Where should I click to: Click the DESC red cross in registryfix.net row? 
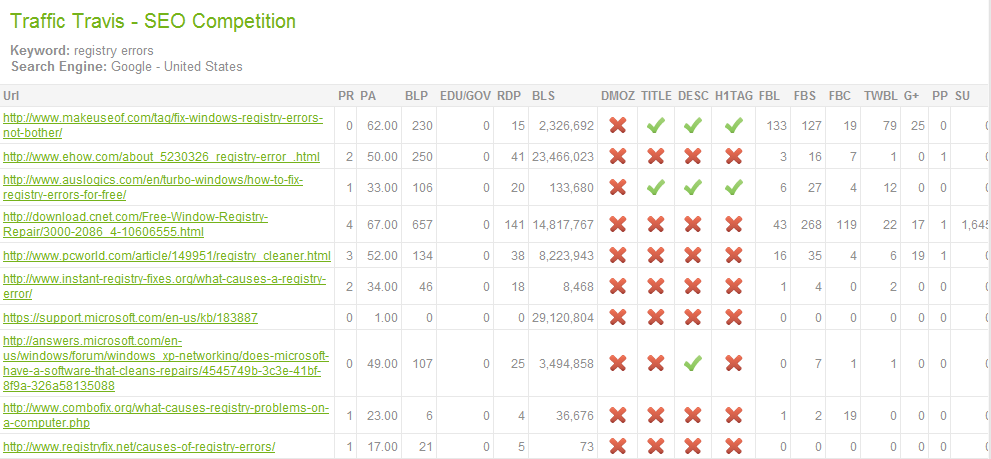tap(693, 446)
